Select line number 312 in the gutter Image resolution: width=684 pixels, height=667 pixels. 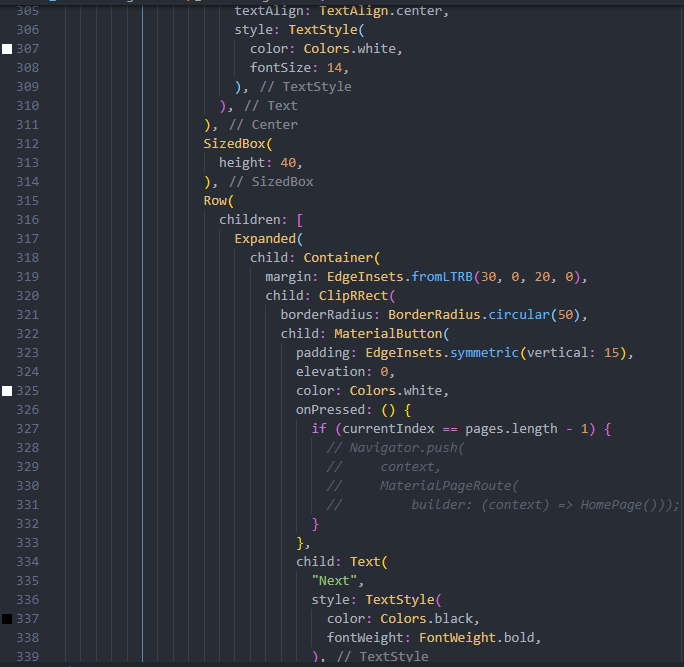(x=27, y=144)
